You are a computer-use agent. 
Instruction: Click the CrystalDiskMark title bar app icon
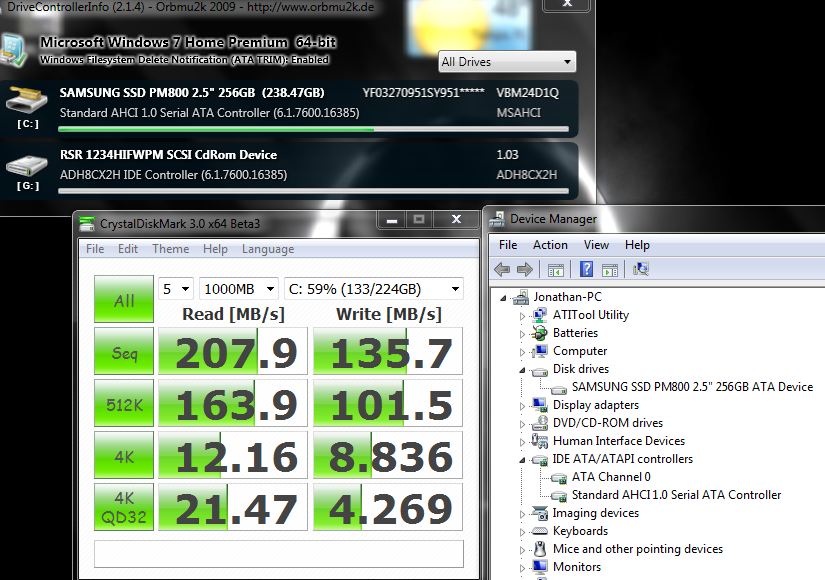pos(87,224)
